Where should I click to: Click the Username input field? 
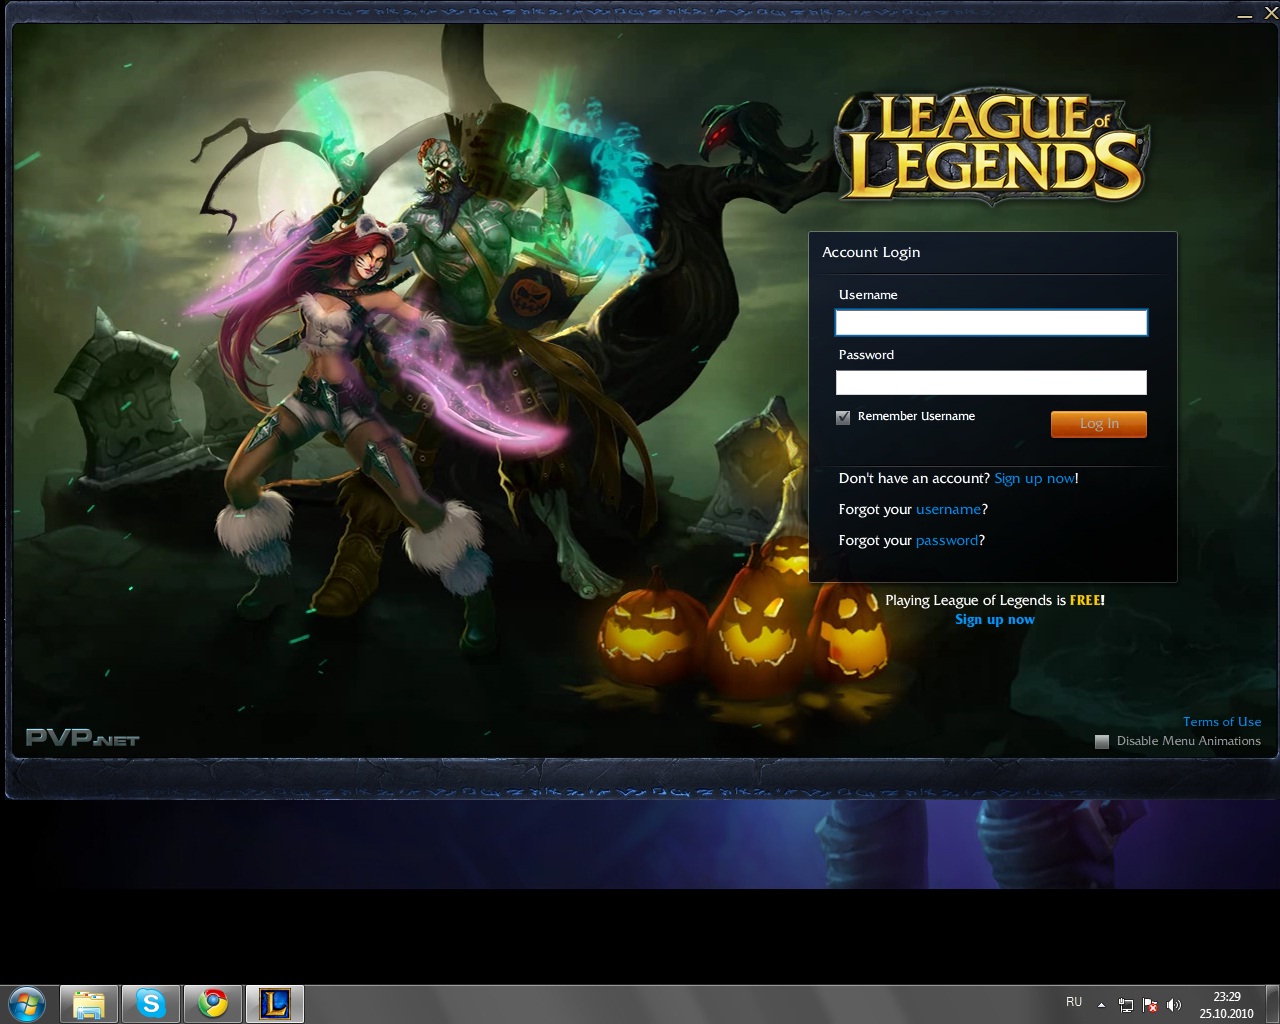point(991,322)
